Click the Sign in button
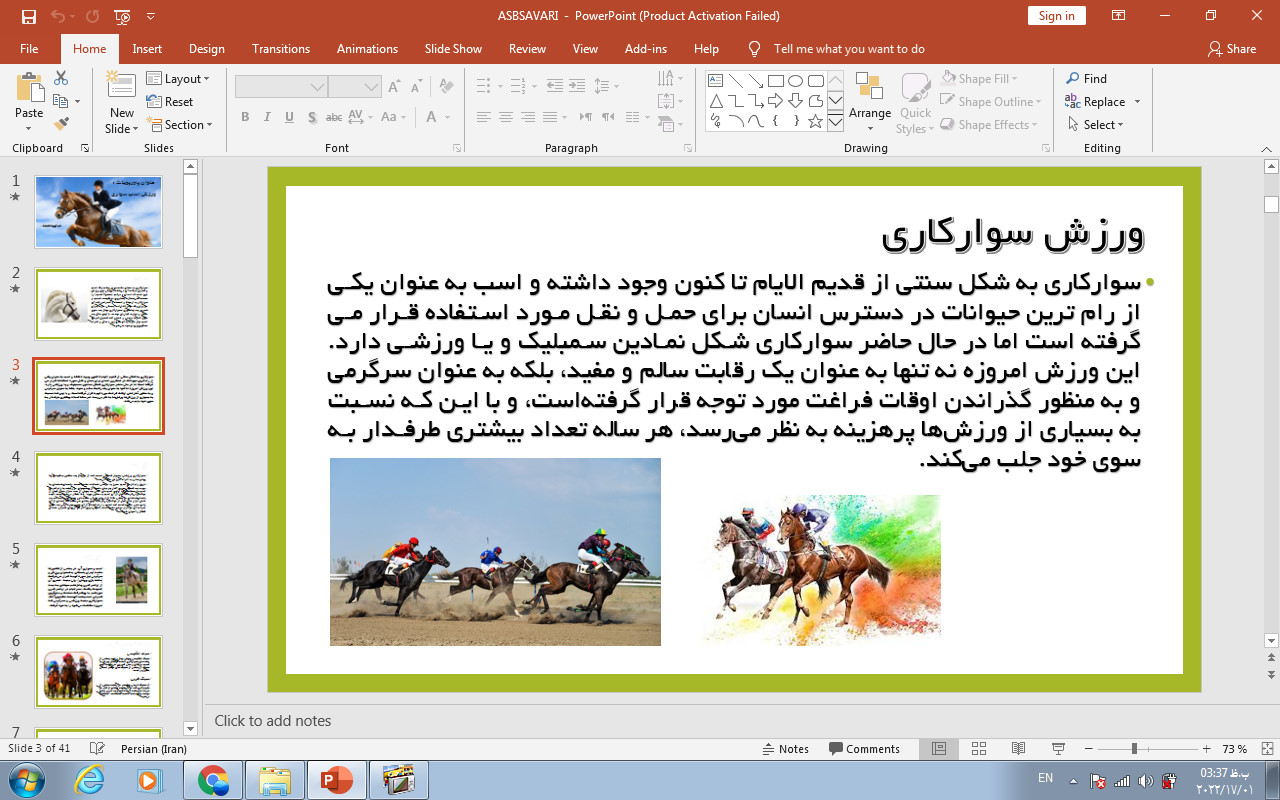The width and height of the screenshot is (1280, 800). (1056, 16)
